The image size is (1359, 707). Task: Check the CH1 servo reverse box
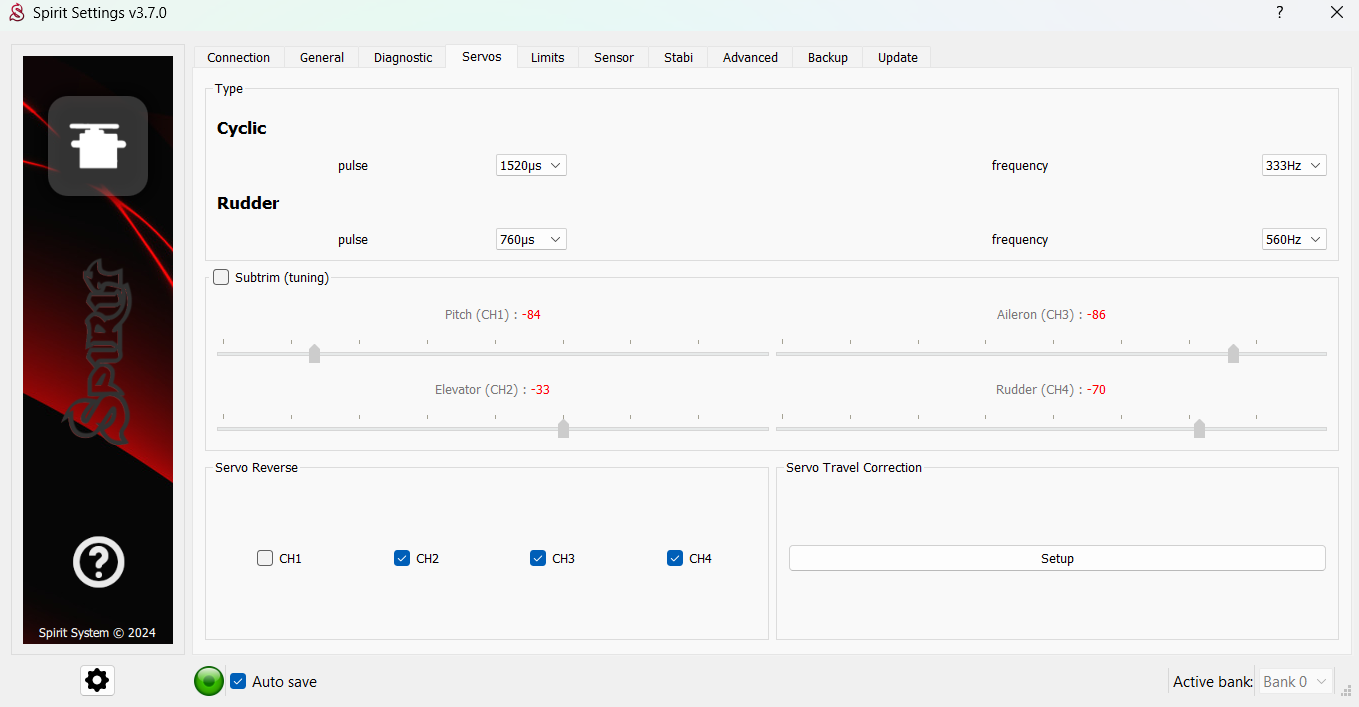265,558
